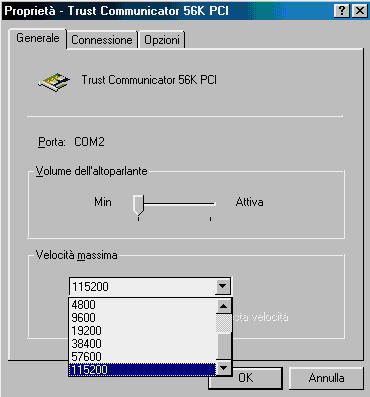Click the list scrollbar down arrow
Image resolution: width=370 pixels, height=397 pixels.
pyautogui.click(x=224, y=368)
